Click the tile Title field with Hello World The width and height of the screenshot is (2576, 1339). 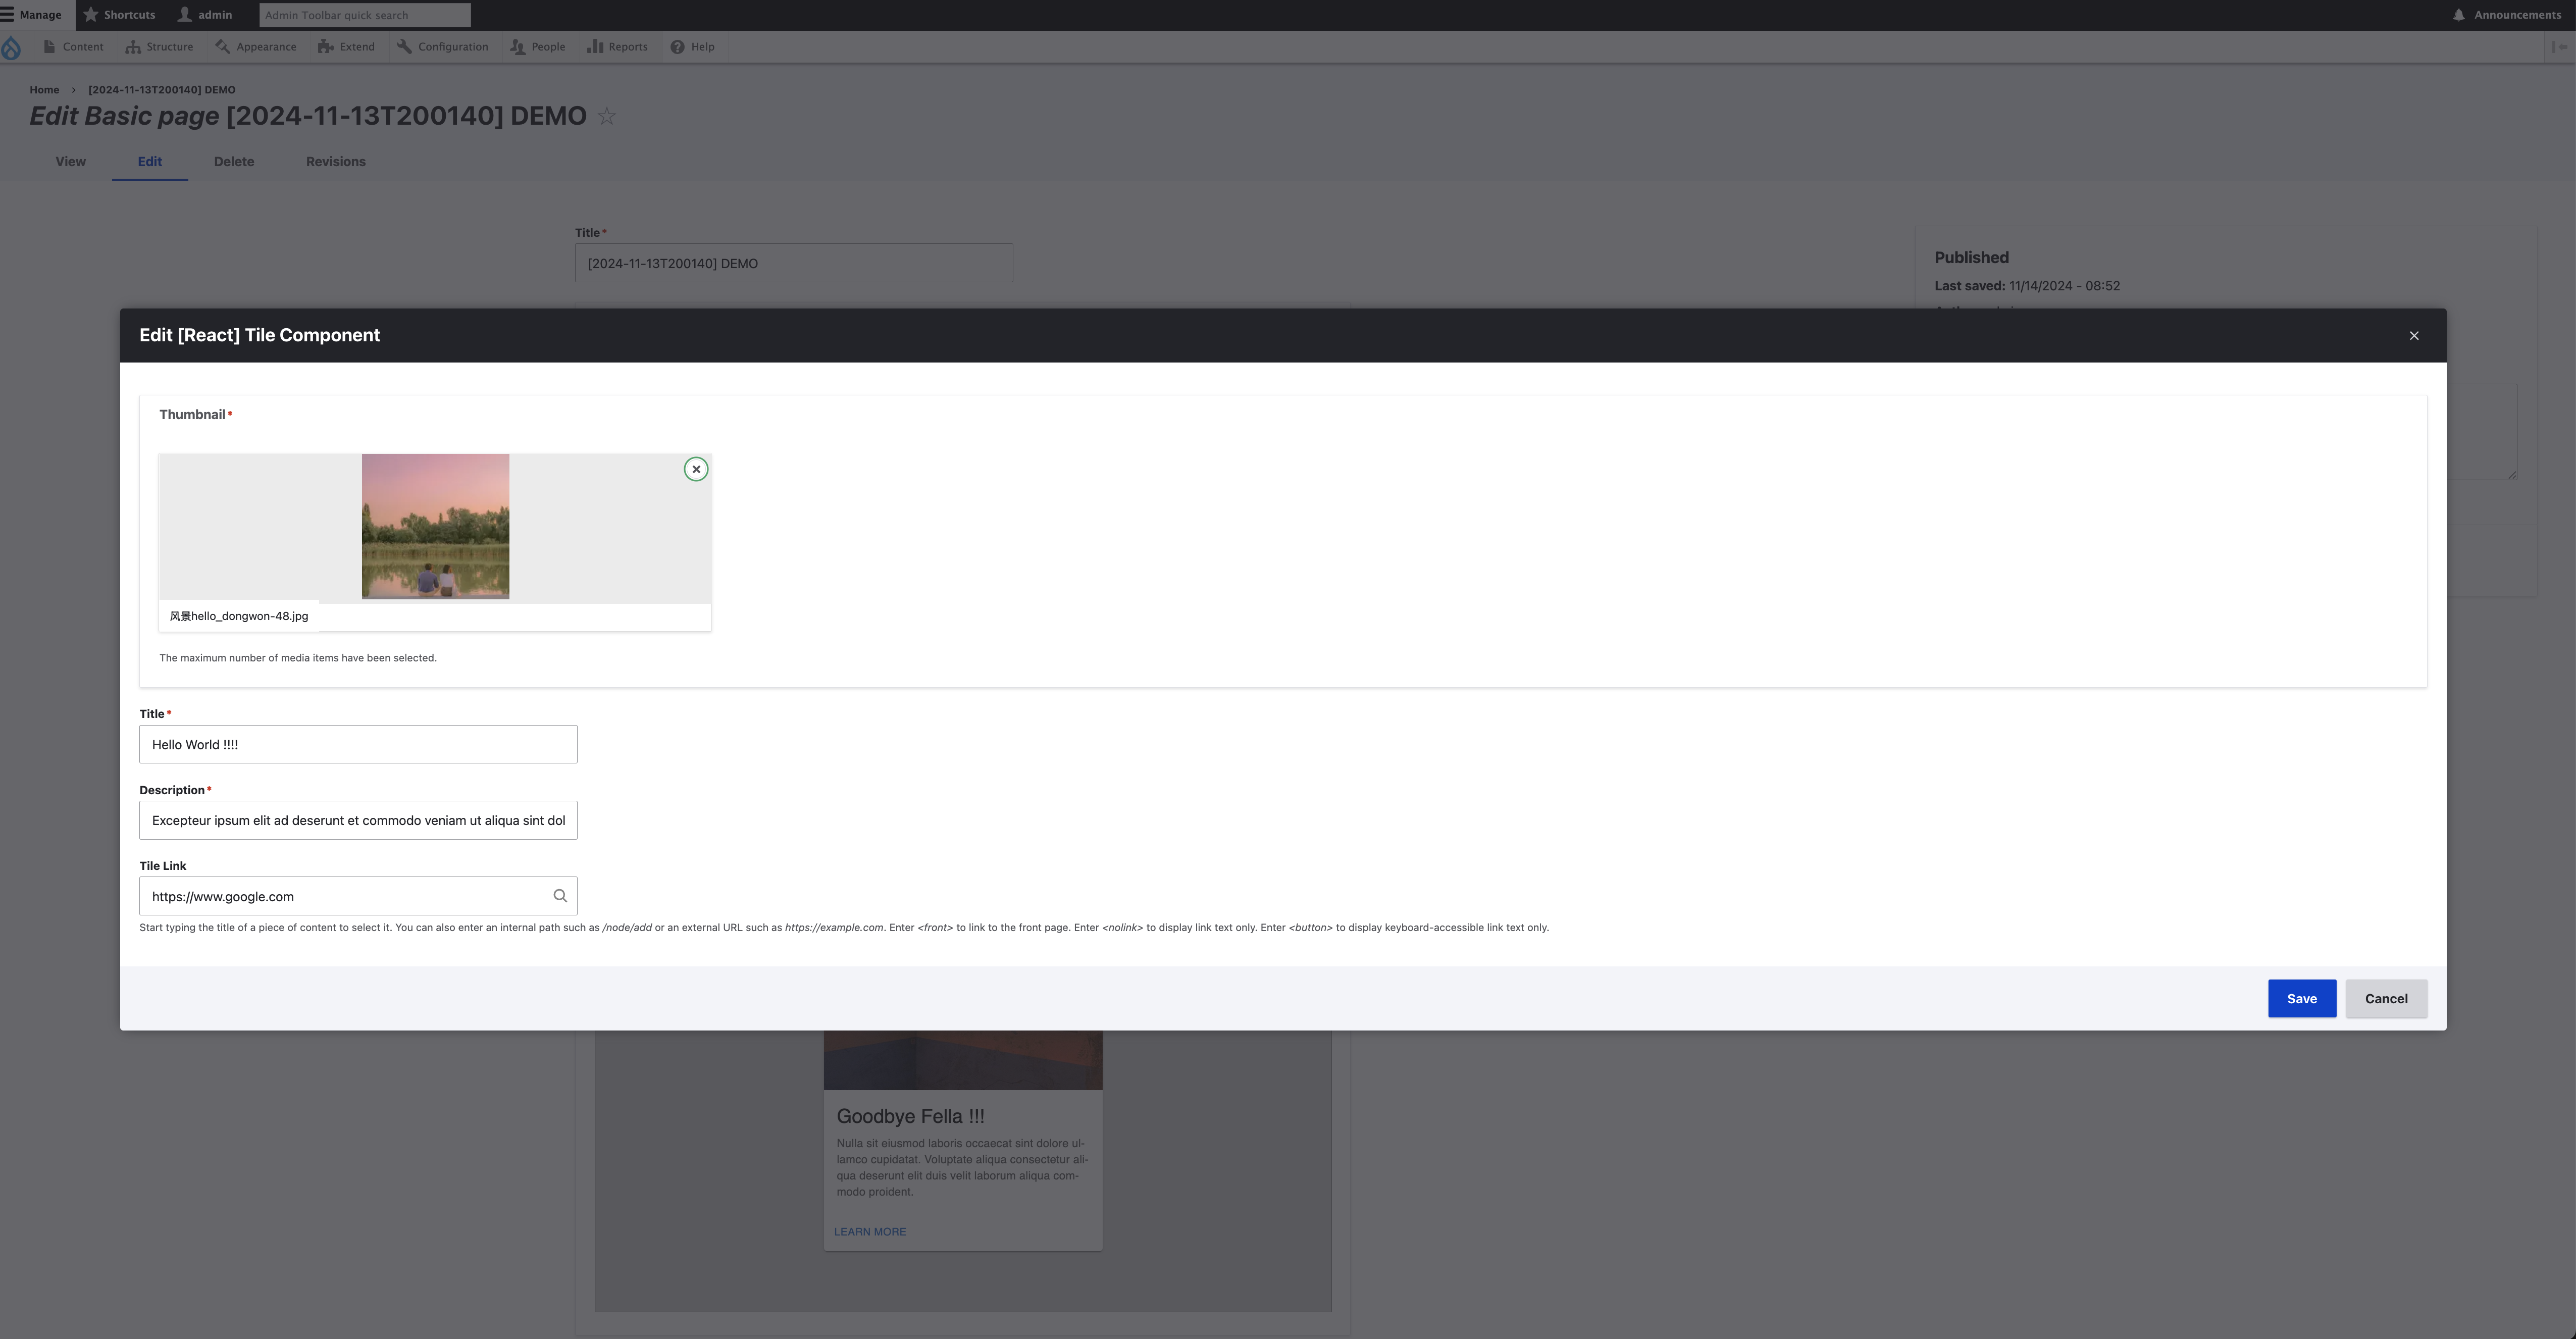[358, 744]
